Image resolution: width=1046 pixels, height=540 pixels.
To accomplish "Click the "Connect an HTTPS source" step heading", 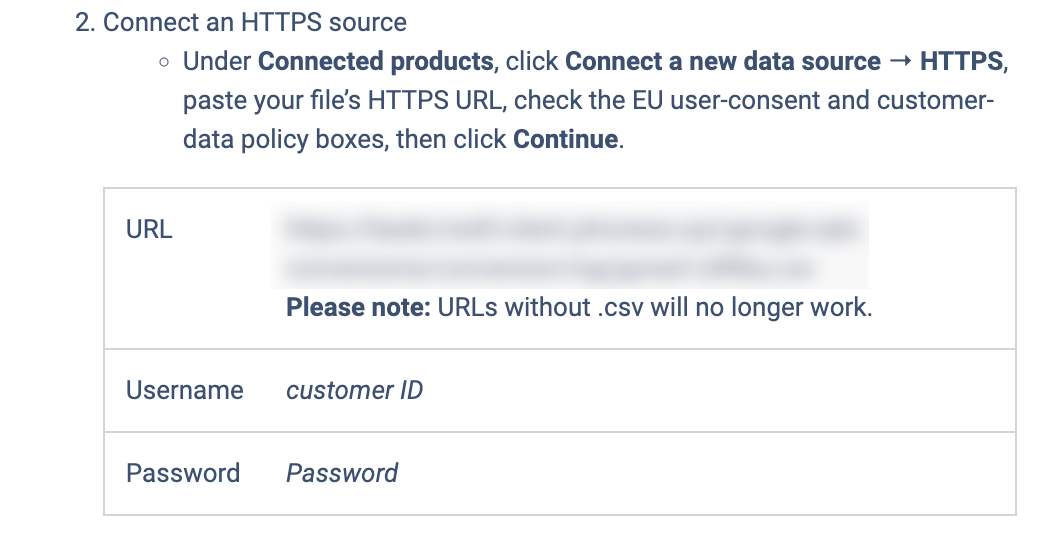I will (x=255, y=23).
